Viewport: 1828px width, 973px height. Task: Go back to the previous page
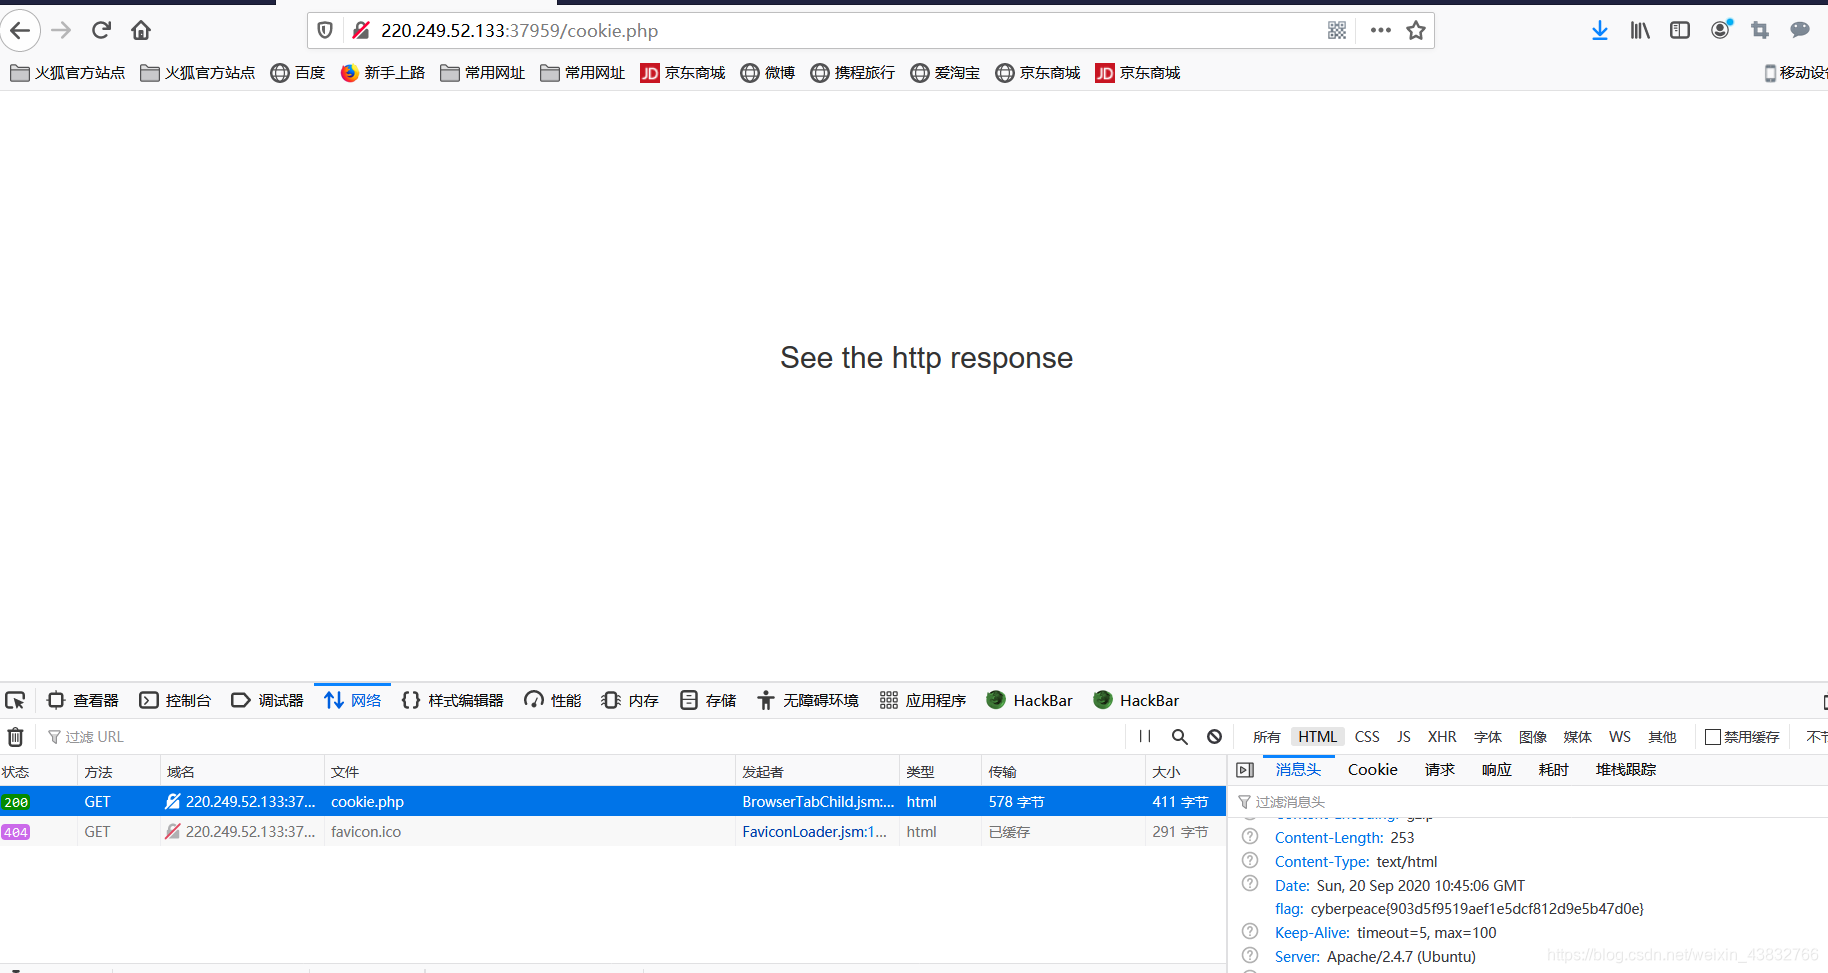[20, 30]
